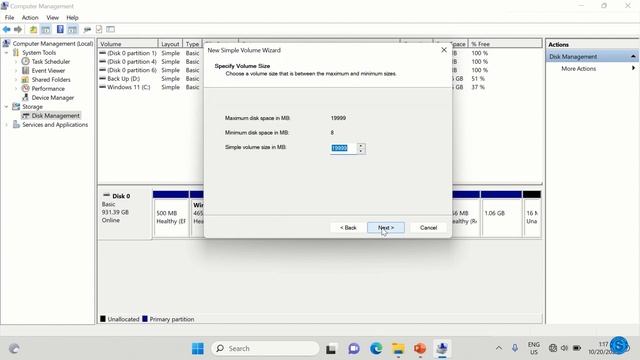
Task: Toggle the Show/Hide Console Tree toolbar icon
Action: coord(46,29)
